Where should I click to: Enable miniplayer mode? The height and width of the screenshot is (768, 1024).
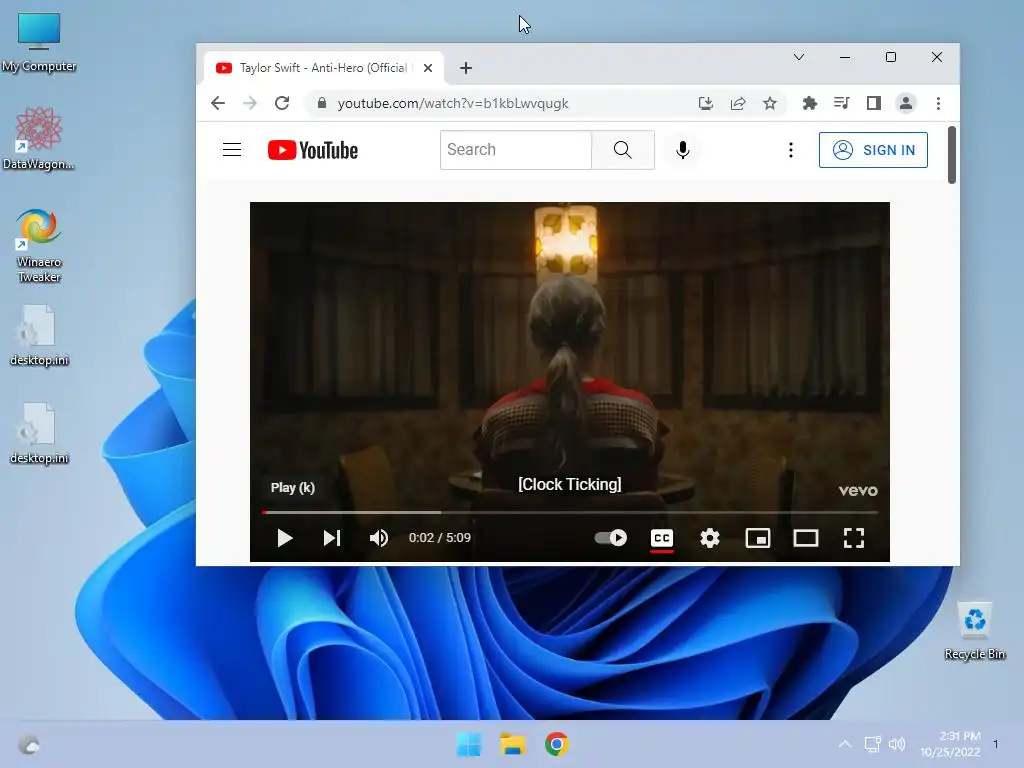[x=758, y=538]
